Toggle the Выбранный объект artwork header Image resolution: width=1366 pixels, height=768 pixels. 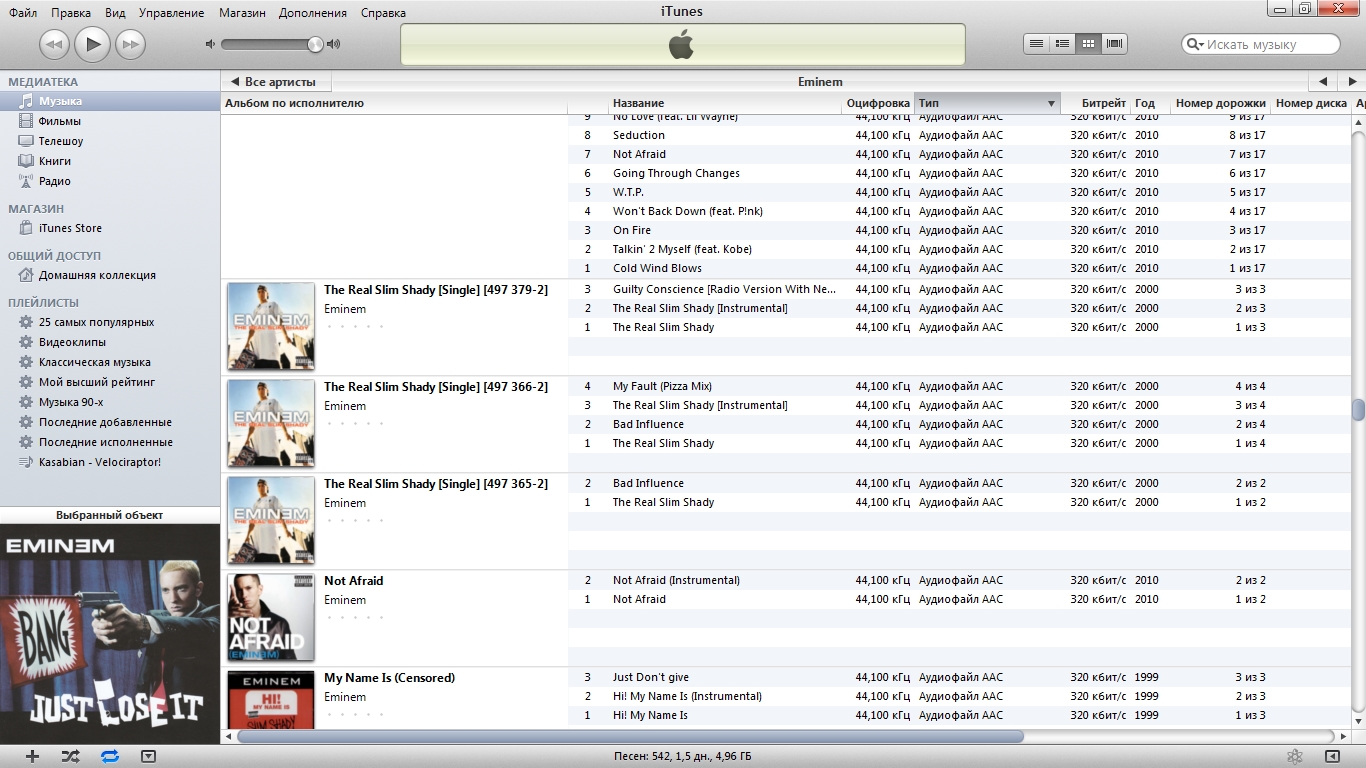[110, 515]
